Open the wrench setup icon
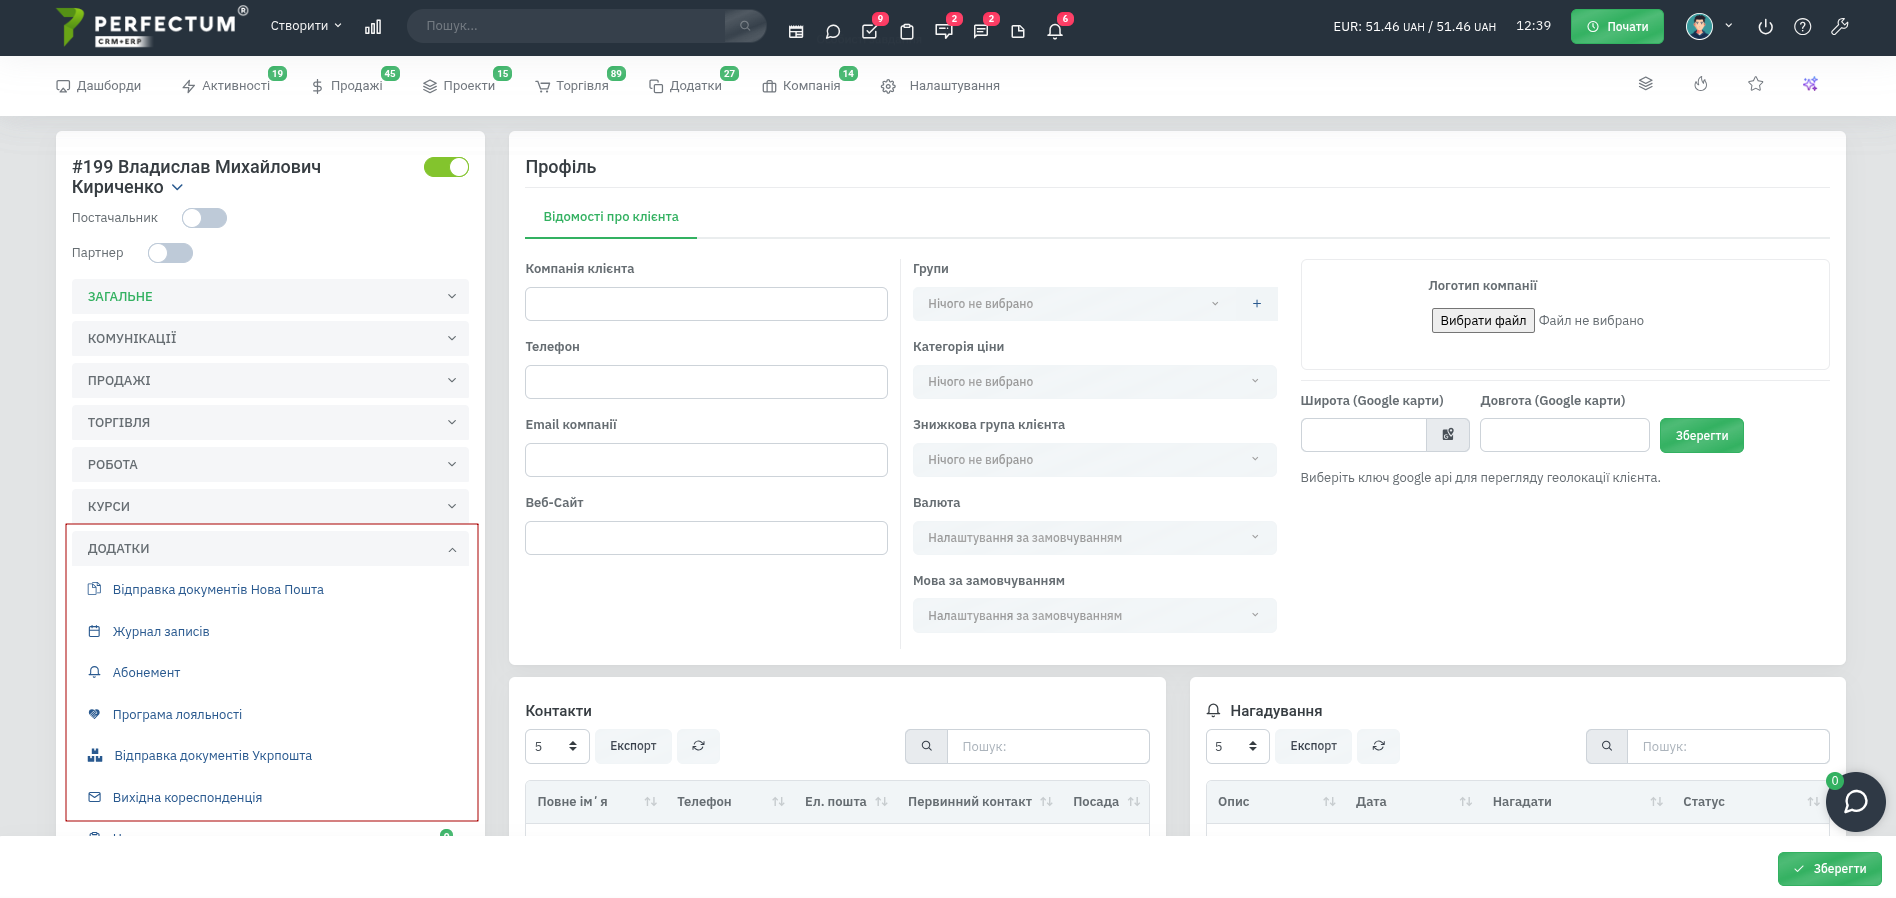The image size is (1896, 898). tap(1840, 27)
